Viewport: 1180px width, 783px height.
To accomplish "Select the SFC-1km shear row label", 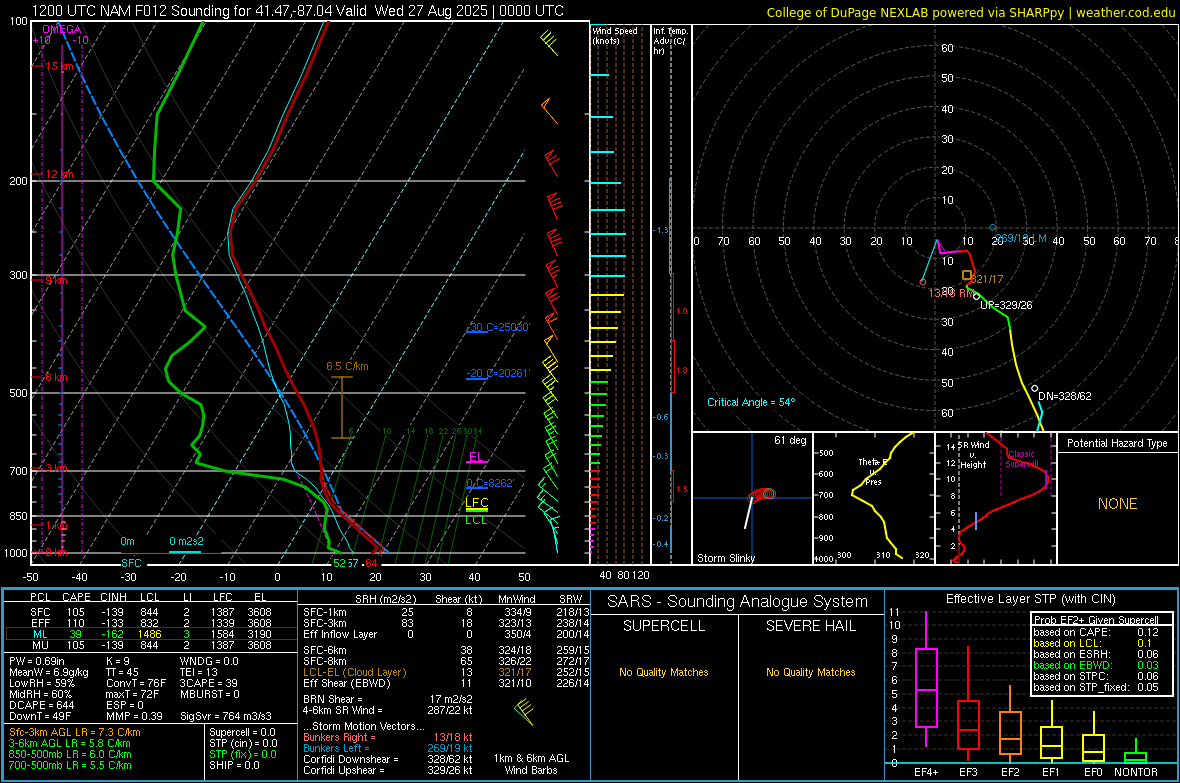I will point(325,612).
